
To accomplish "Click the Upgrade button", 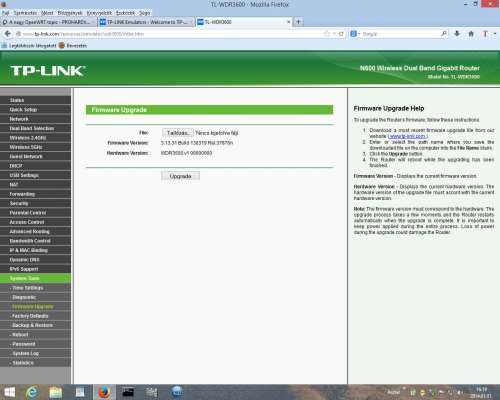I will point(180,176).
